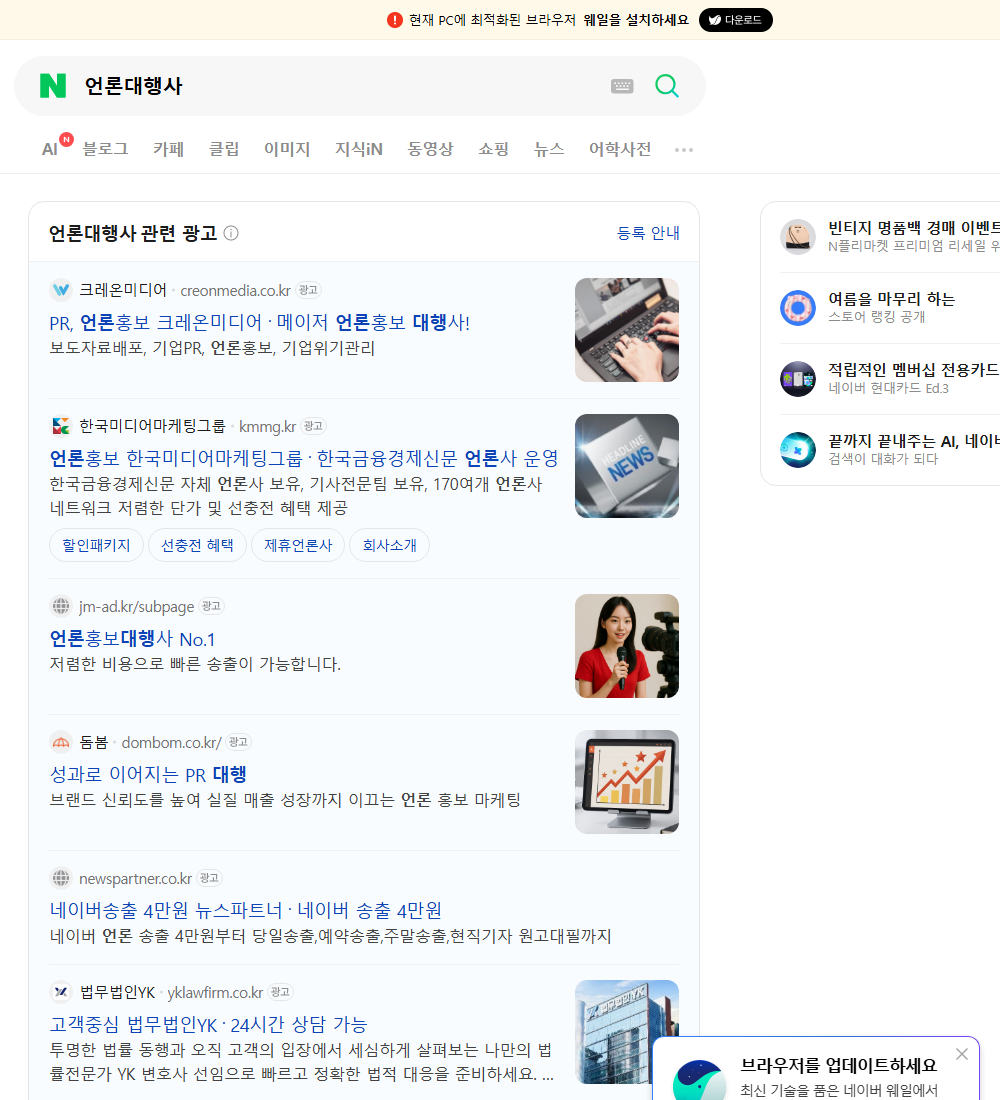Close the browser update popup

962,1054
